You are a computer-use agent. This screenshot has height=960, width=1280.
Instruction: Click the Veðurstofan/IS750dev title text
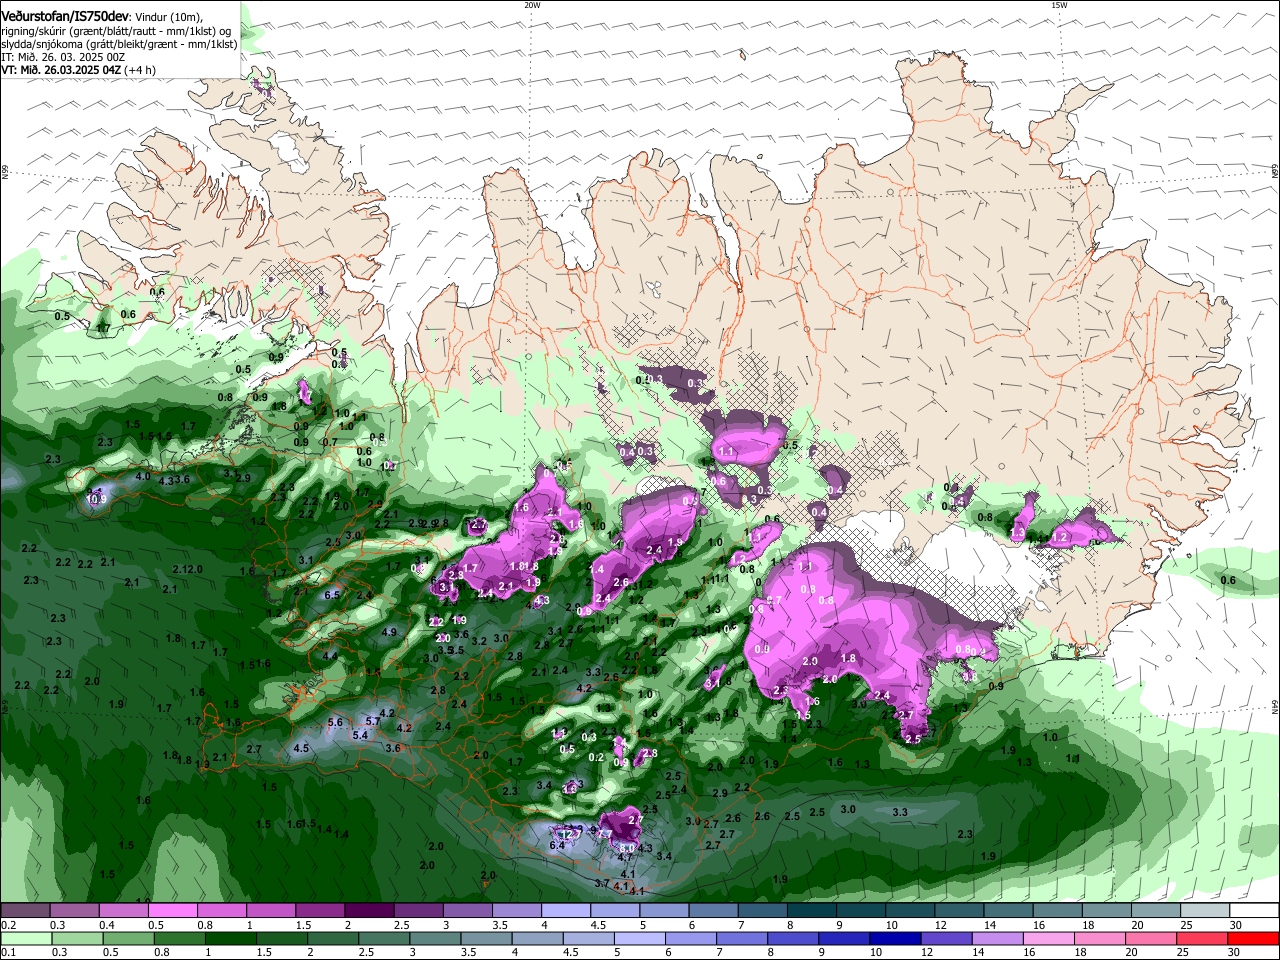(x=65, y=15)
